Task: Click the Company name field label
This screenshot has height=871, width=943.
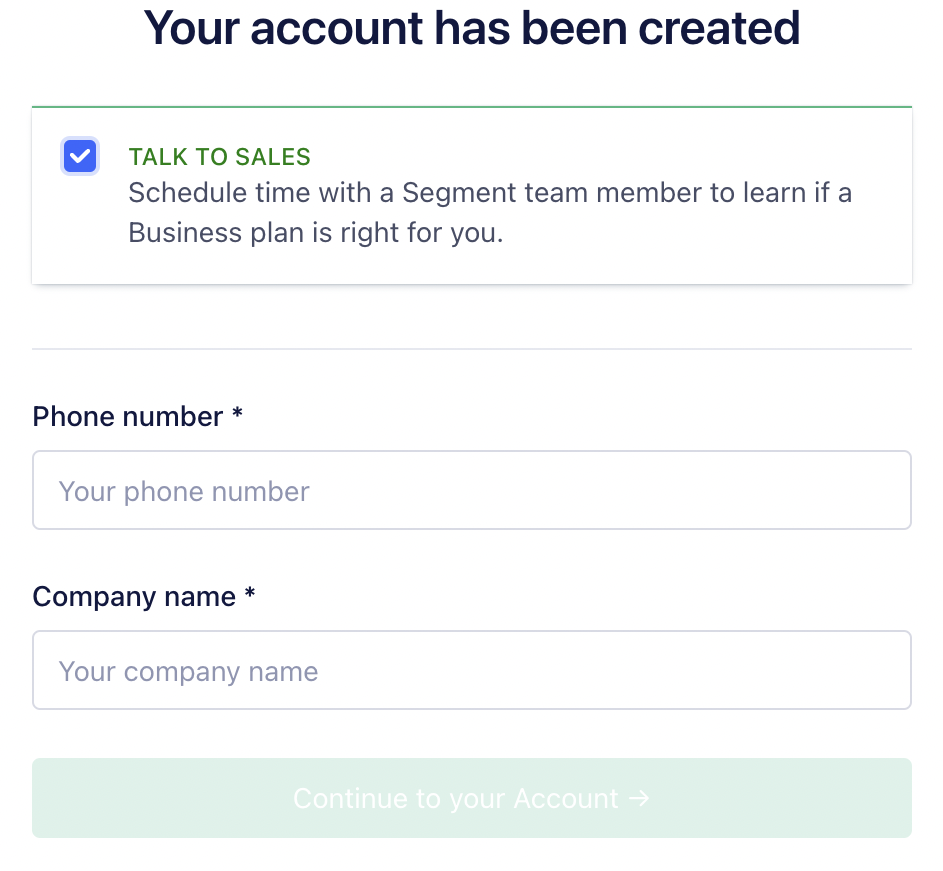Action: point(132,597)
